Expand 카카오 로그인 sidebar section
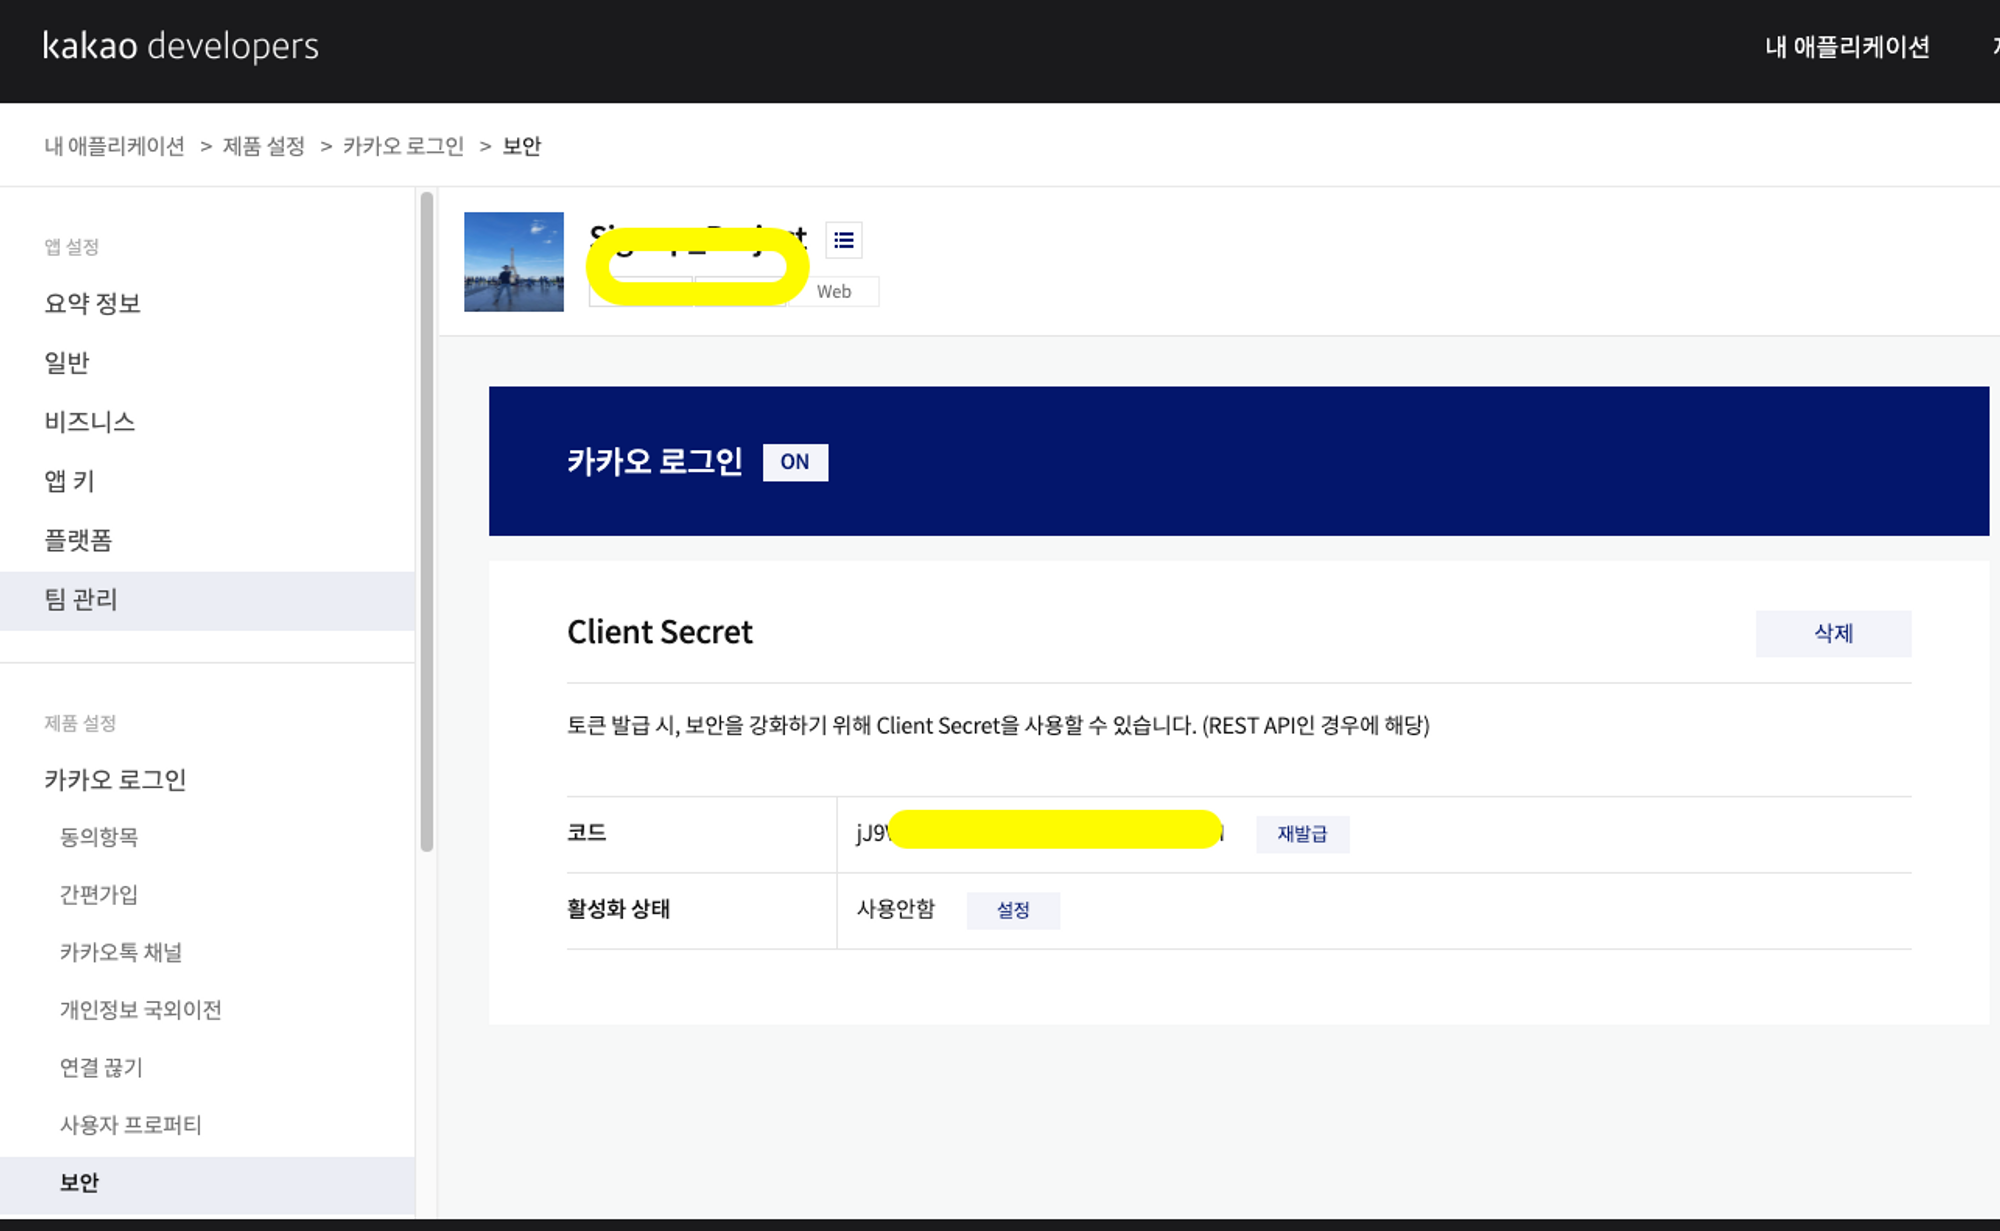 pyautogui.click(x=115, y=780)
